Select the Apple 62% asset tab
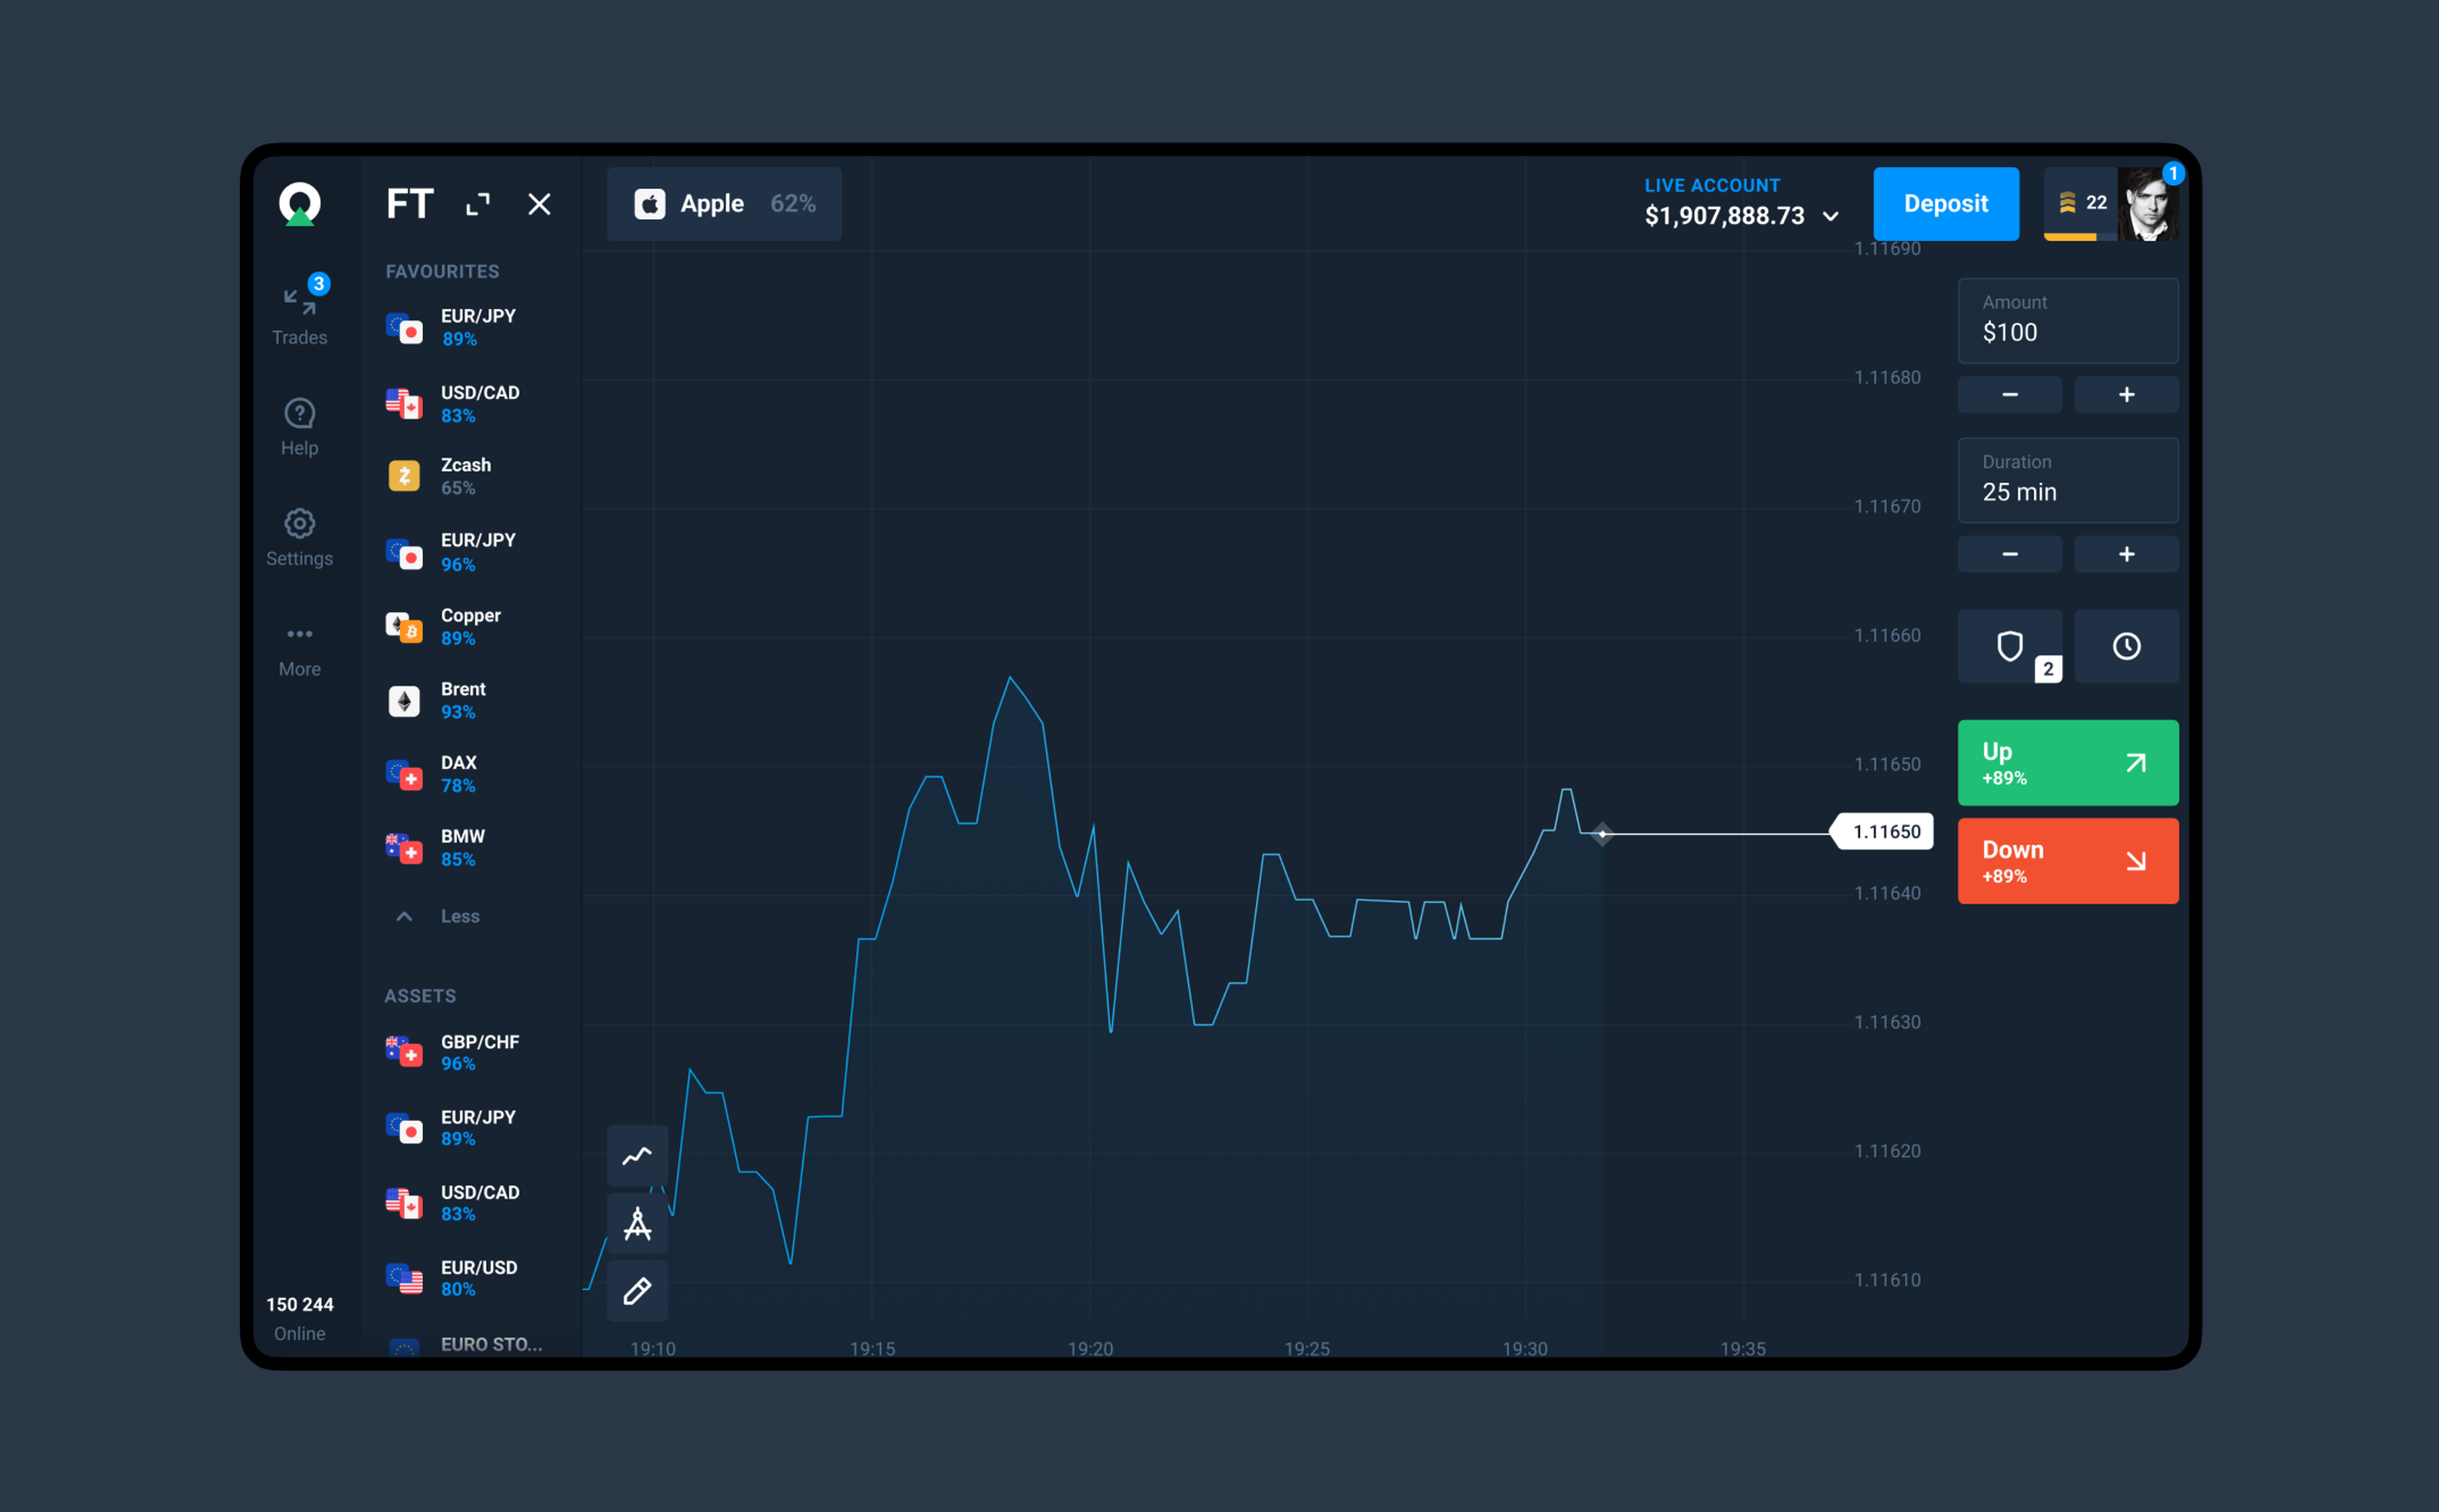This screenshot has width=2439, height=1512. (x=724, y=204)
